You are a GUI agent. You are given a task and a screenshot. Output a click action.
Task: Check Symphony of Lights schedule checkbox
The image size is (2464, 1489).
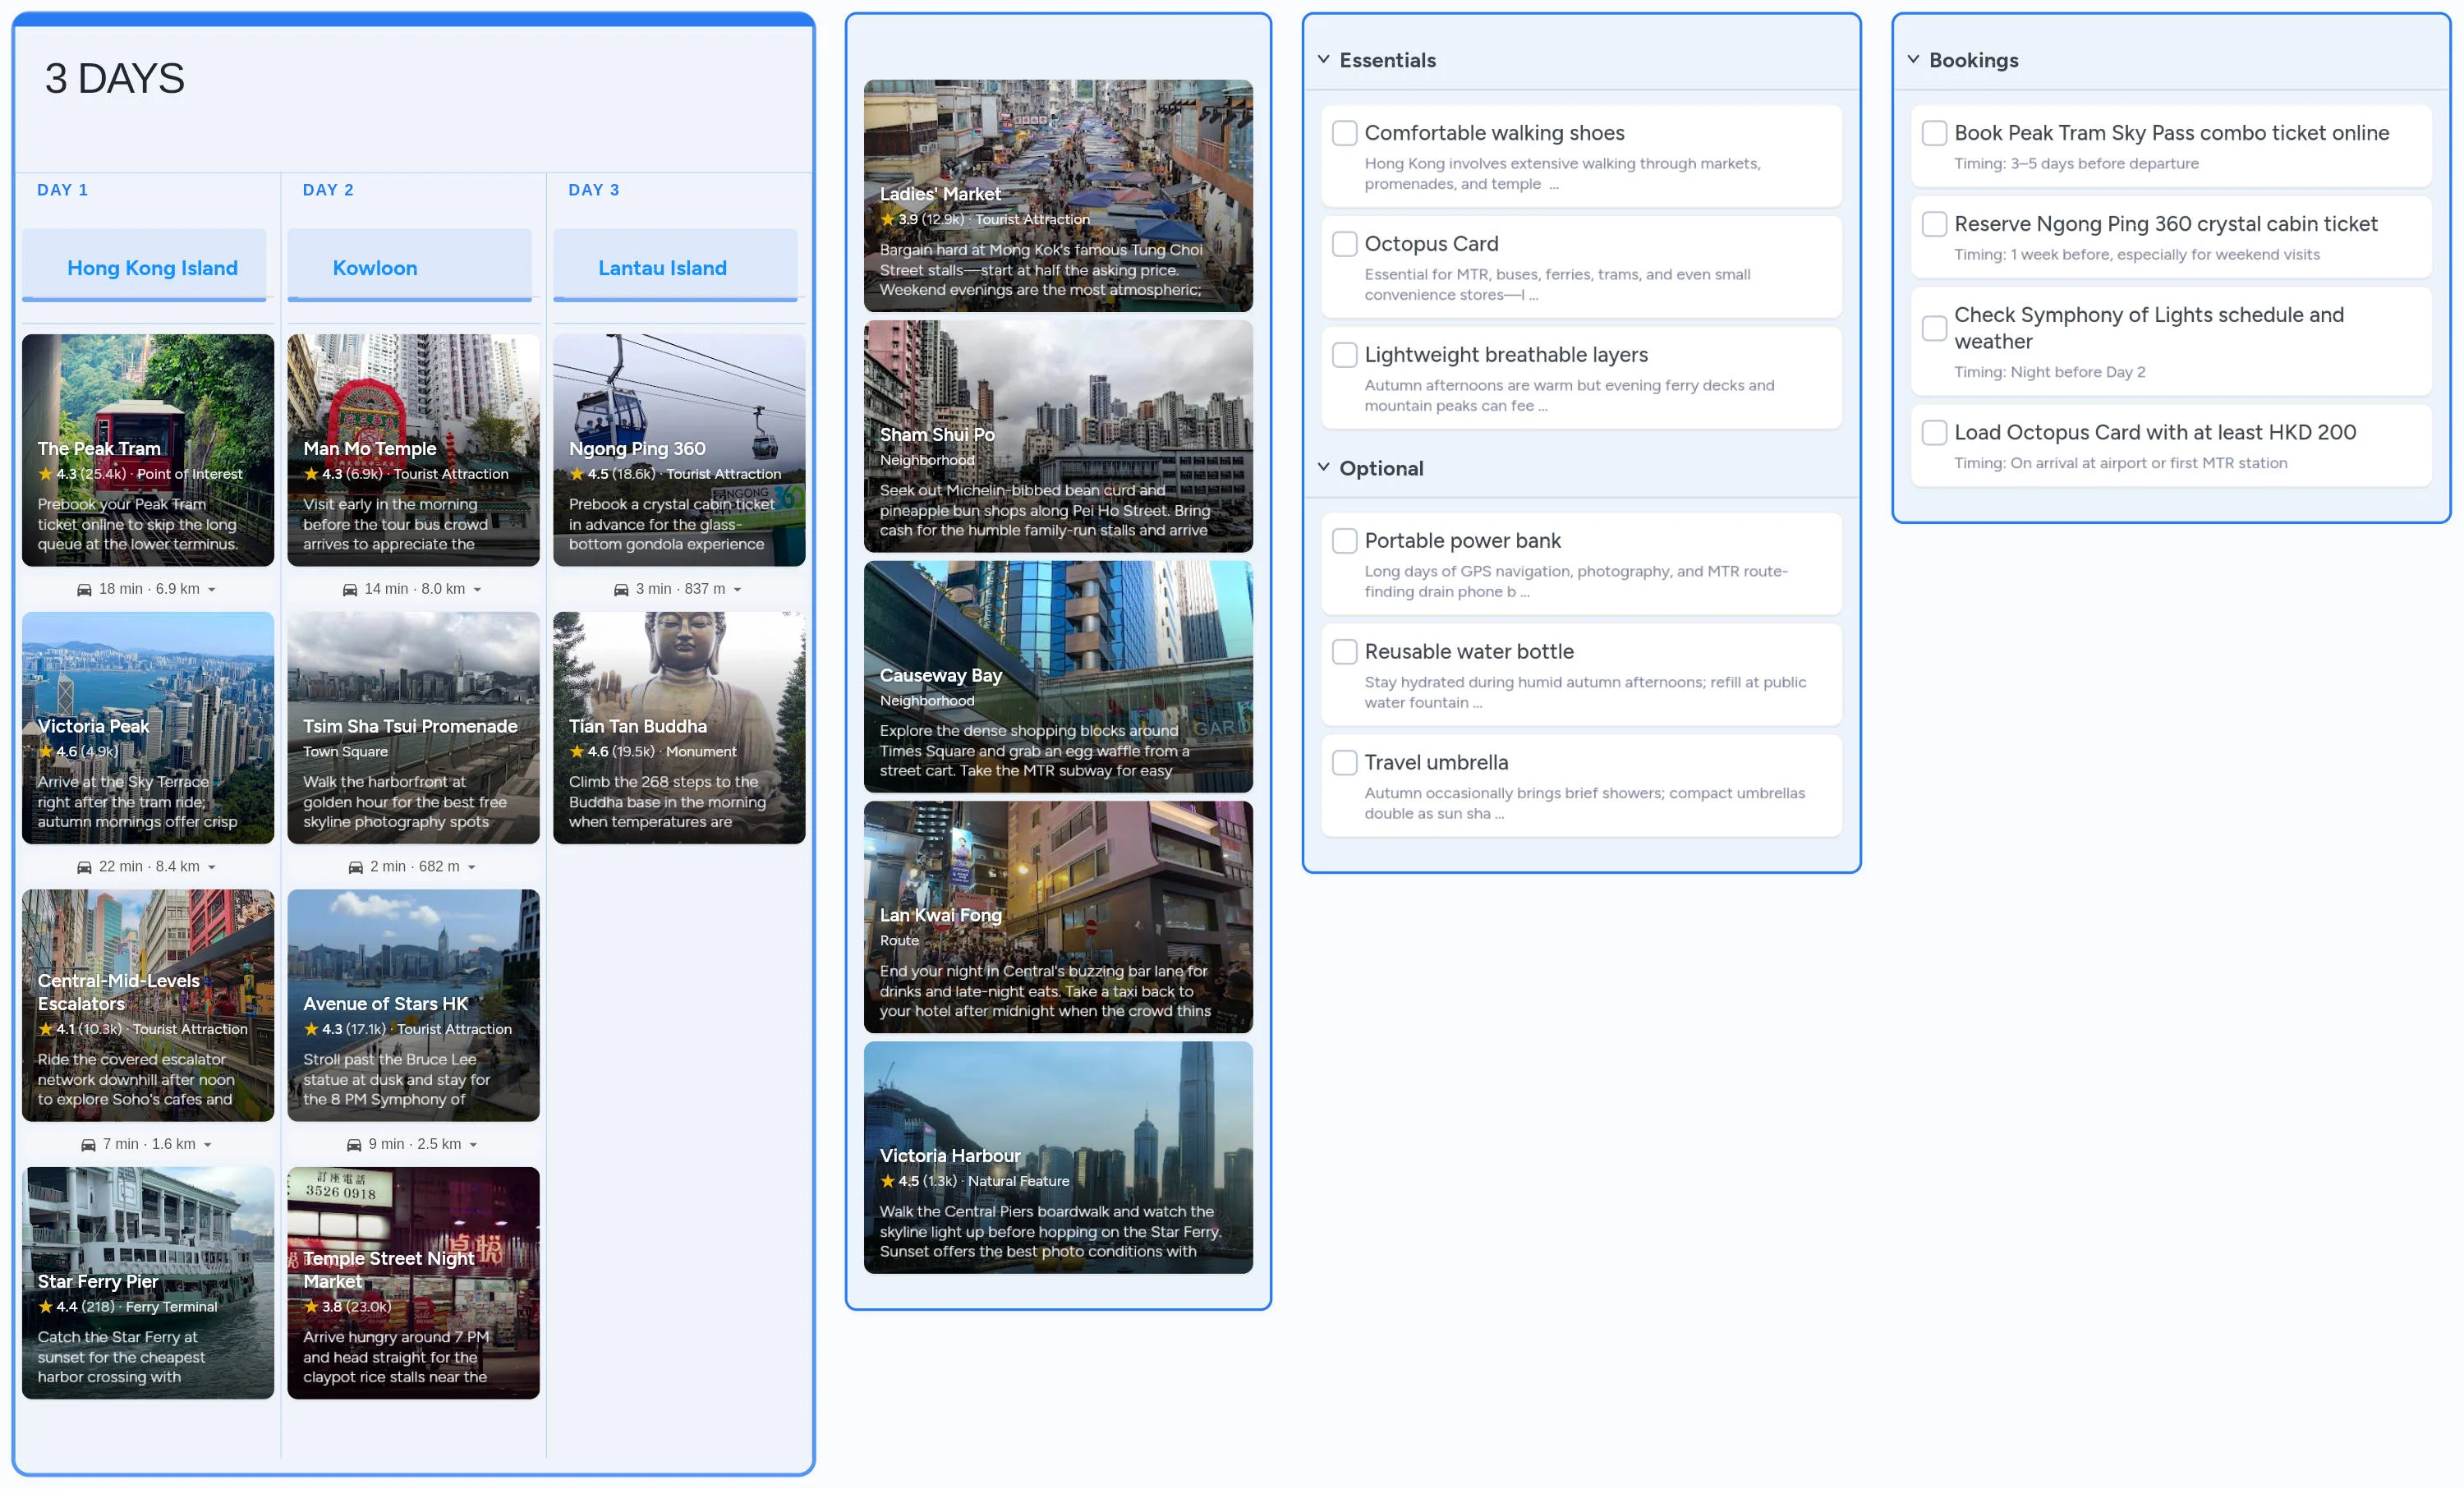[x=1934, y=328]
